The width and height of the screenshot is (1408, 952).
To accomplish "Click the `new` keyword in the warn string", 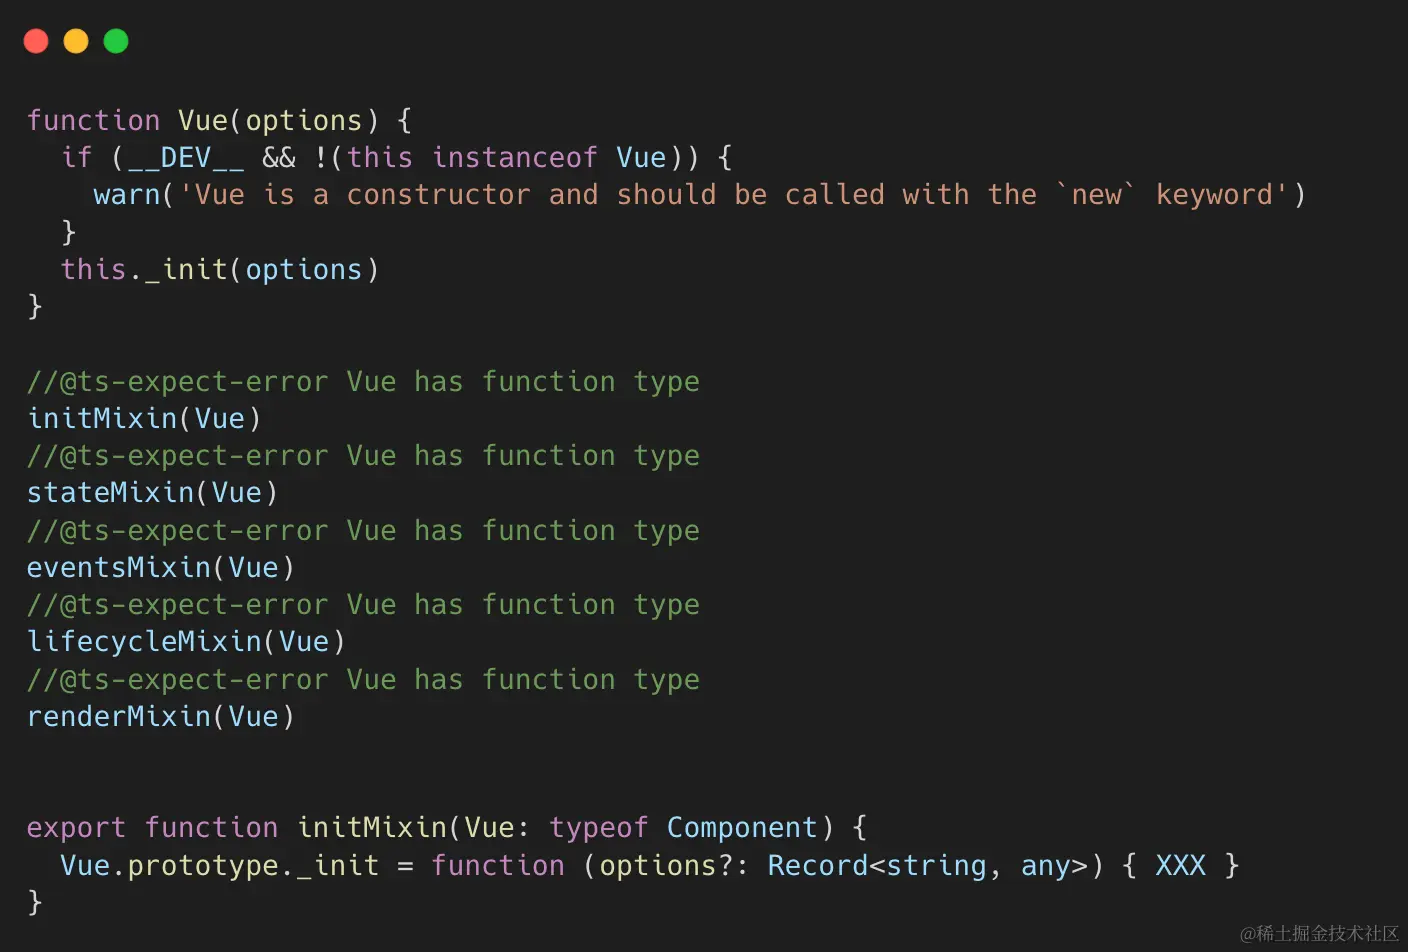I will (x=1096, y=195).
